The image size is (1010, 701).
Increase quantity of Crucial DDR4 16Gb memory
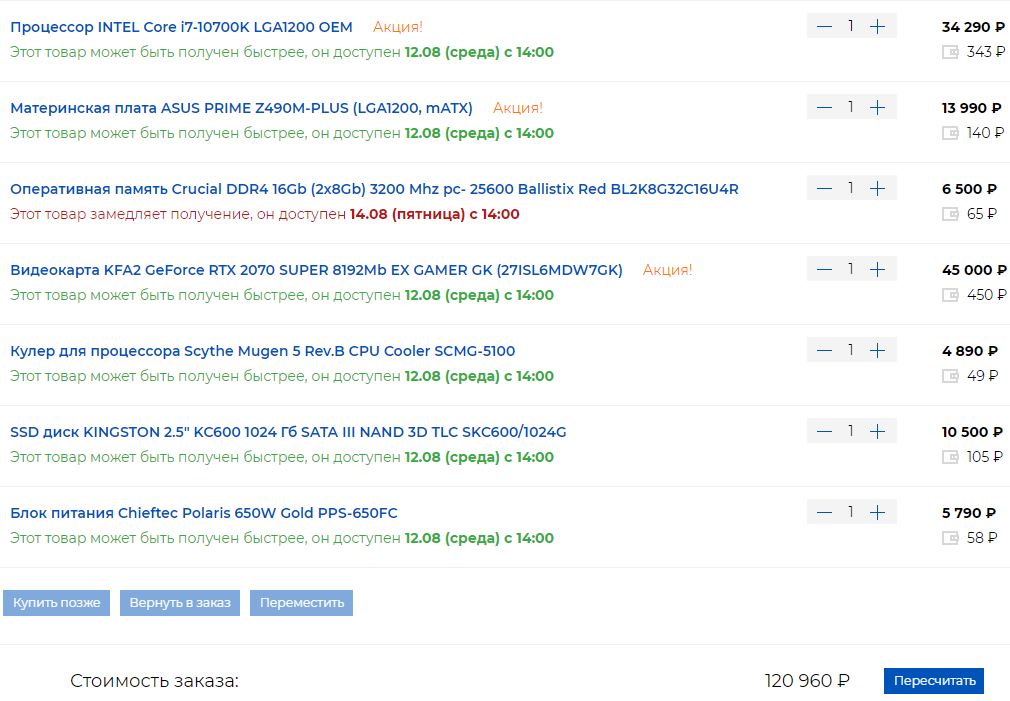click(877, 188)
